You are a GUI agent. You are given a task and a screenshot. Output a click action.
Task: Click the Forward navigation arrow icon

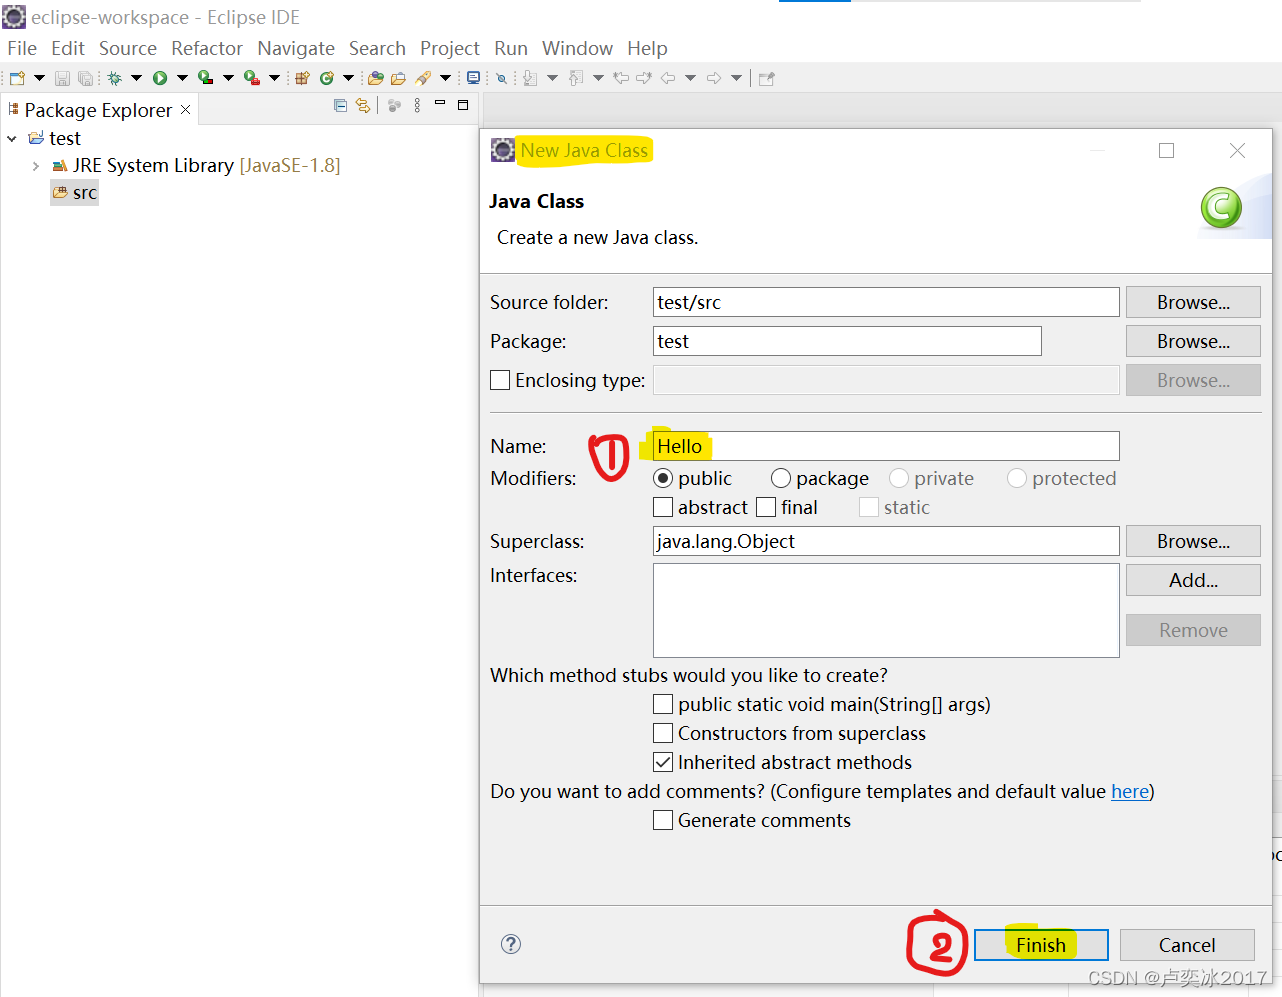[x=714, y=78]
